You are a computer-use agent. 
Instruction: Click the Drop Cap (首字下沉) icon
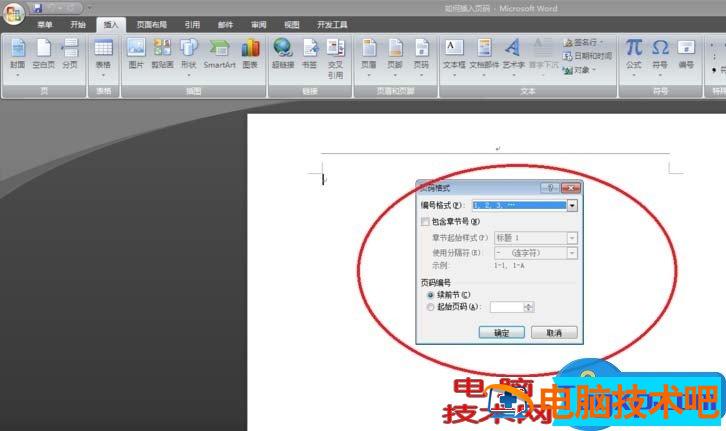pyautogui.click(x=544, y=55)
